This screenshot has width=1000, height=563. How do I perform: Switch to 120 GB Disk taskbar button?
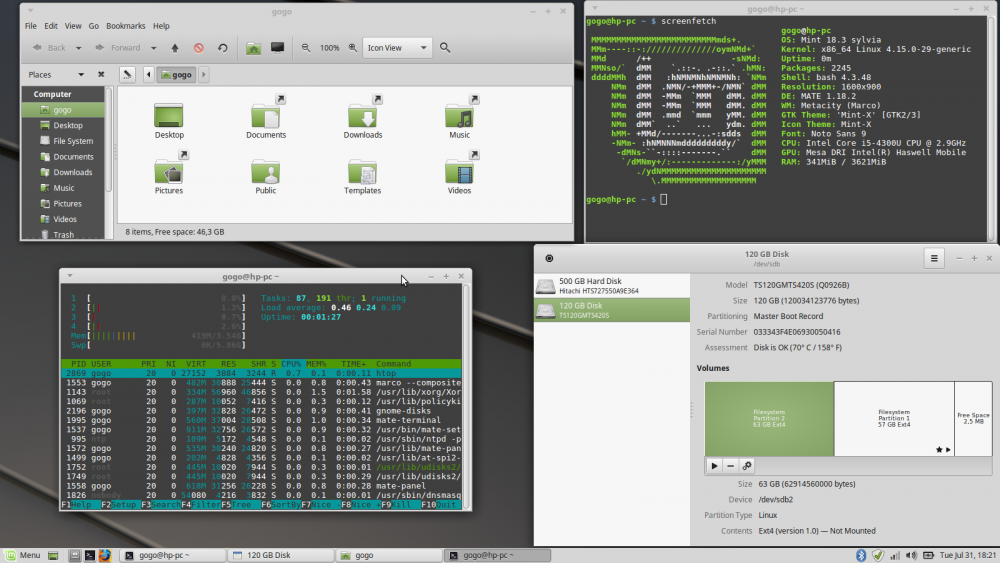click(281, 555)
